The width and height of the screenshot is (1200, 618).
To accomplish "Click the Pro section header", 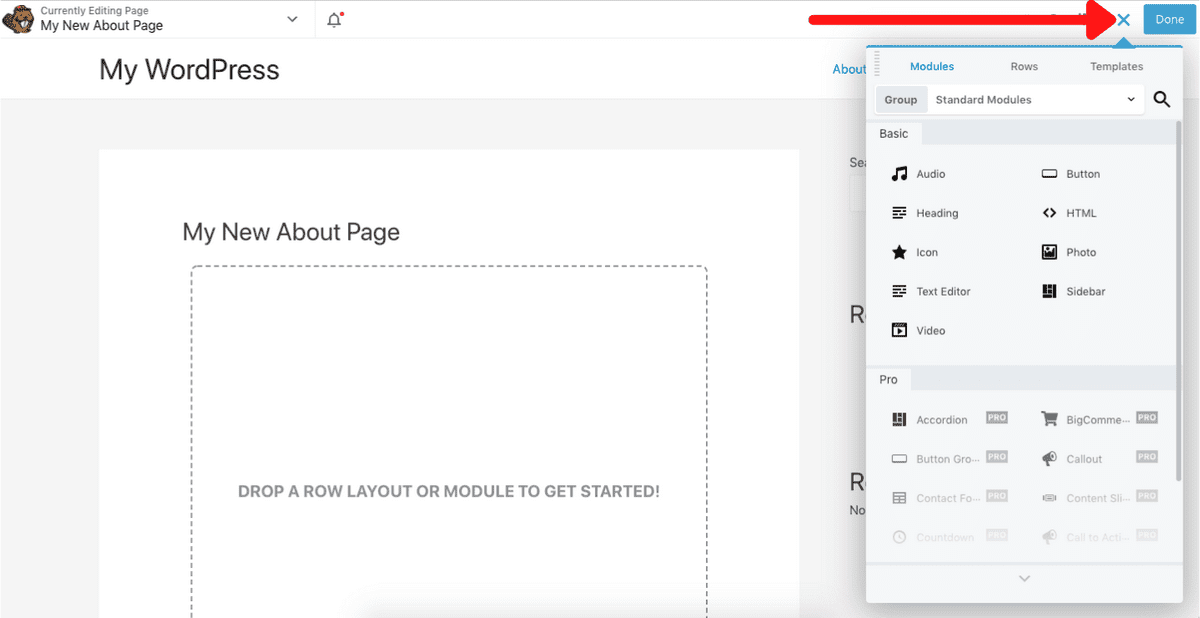I will [x=888, y=379].
